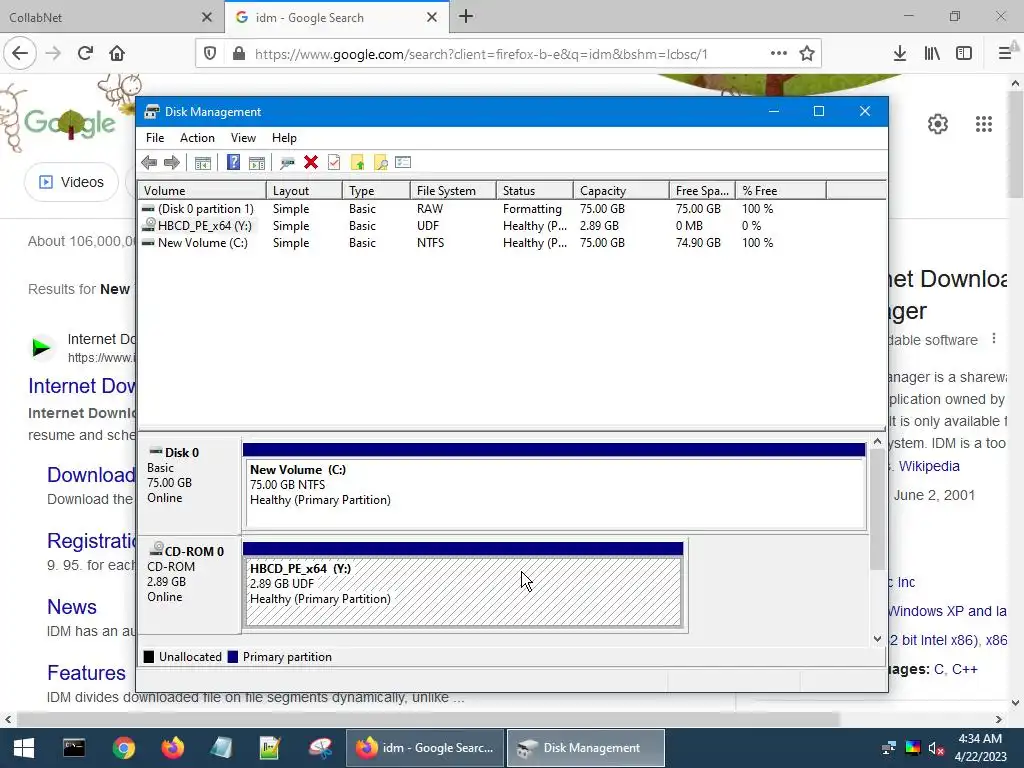Open Command Prompt from taskbar
1024x768 pixels.
pos(74,748)
